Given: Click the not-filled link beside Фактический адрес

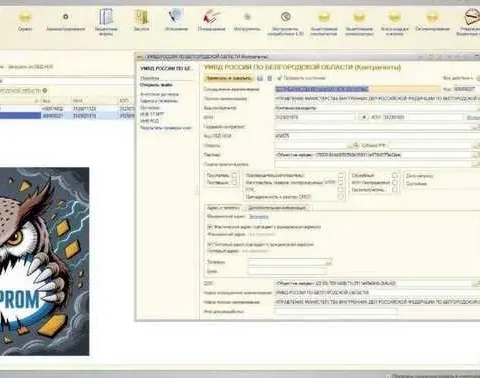Looking at the screenshot, I should (x=262, y=234).
